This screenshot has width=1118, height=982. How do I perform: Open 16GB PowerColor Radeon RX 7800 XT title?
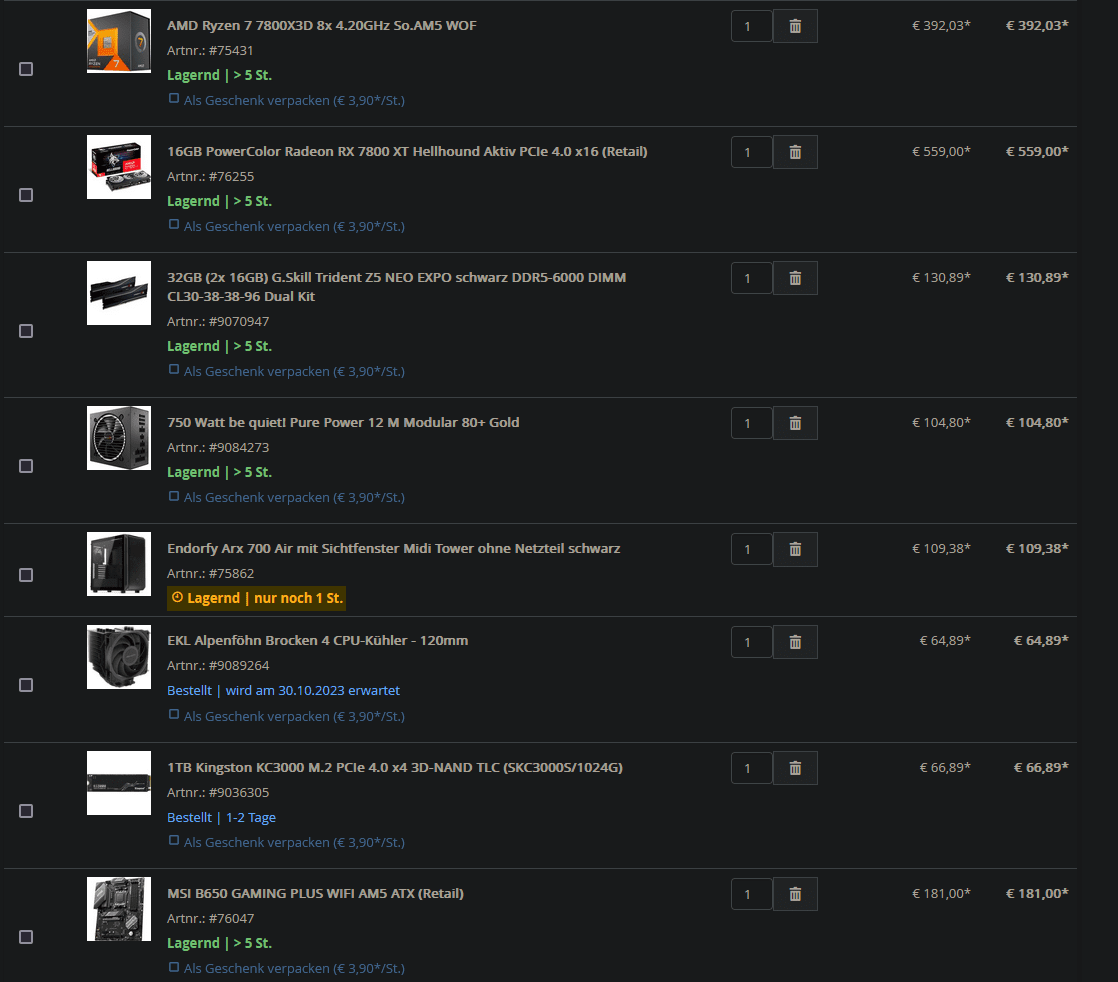407,152
